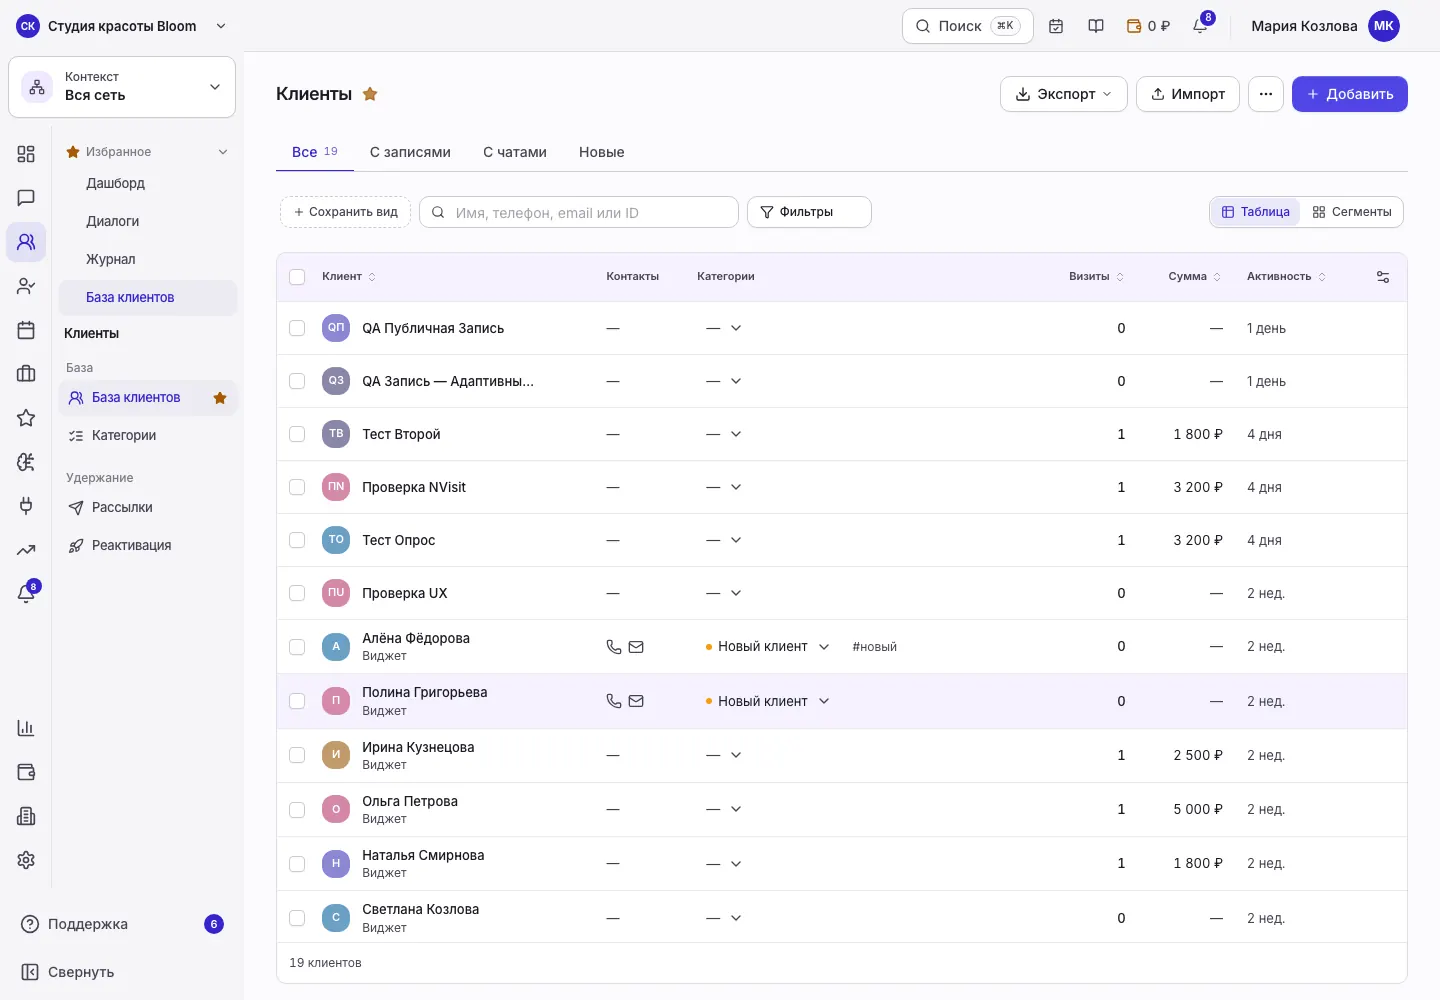Open the Фильтры button
The image size is (1440, 1000).
click(x=809, y=212)
